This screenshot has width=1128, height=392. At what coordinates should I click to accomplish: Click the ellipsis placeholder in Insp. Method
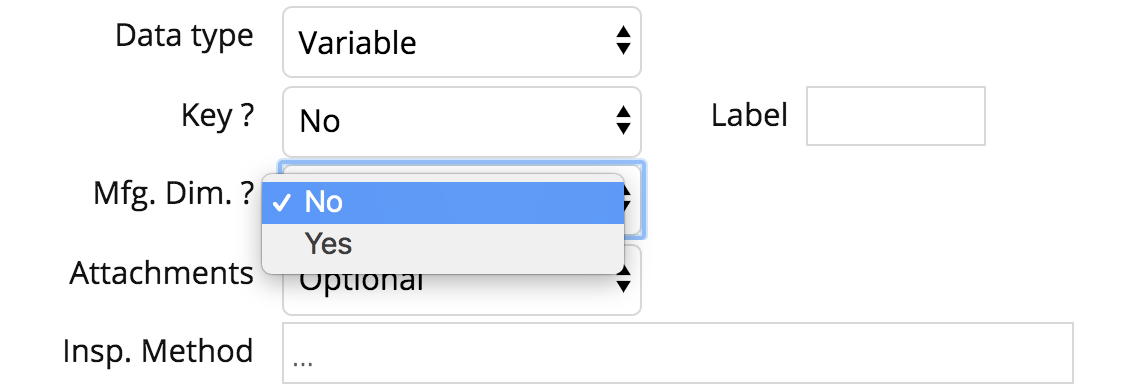click(303, 362)
